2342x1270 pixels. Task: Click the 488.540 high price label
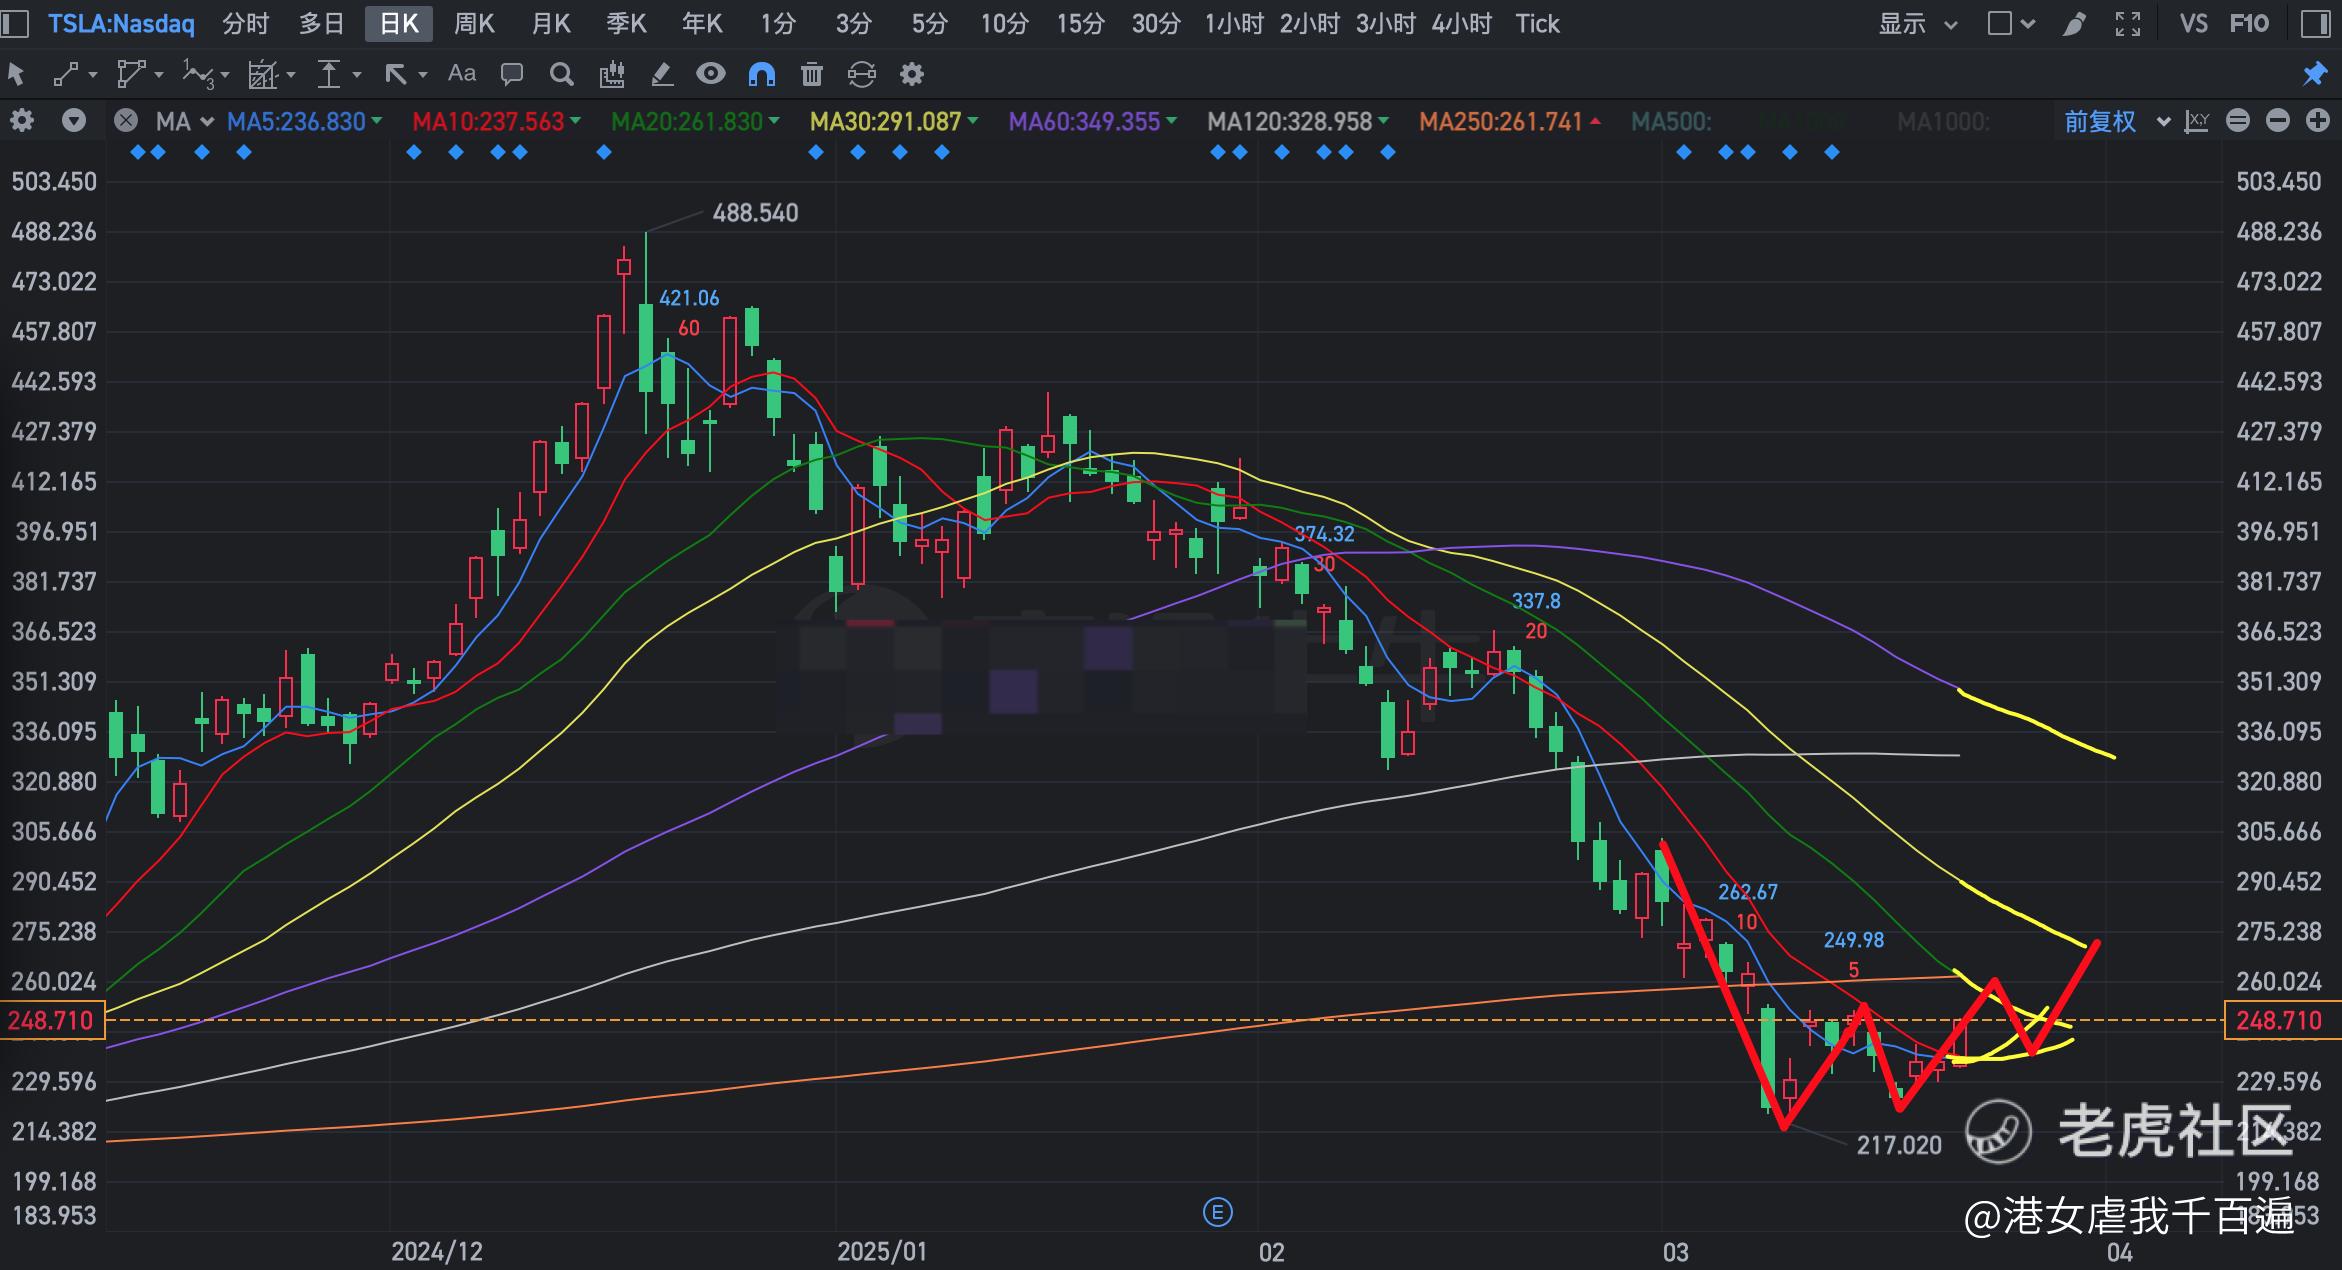point(755,213)
